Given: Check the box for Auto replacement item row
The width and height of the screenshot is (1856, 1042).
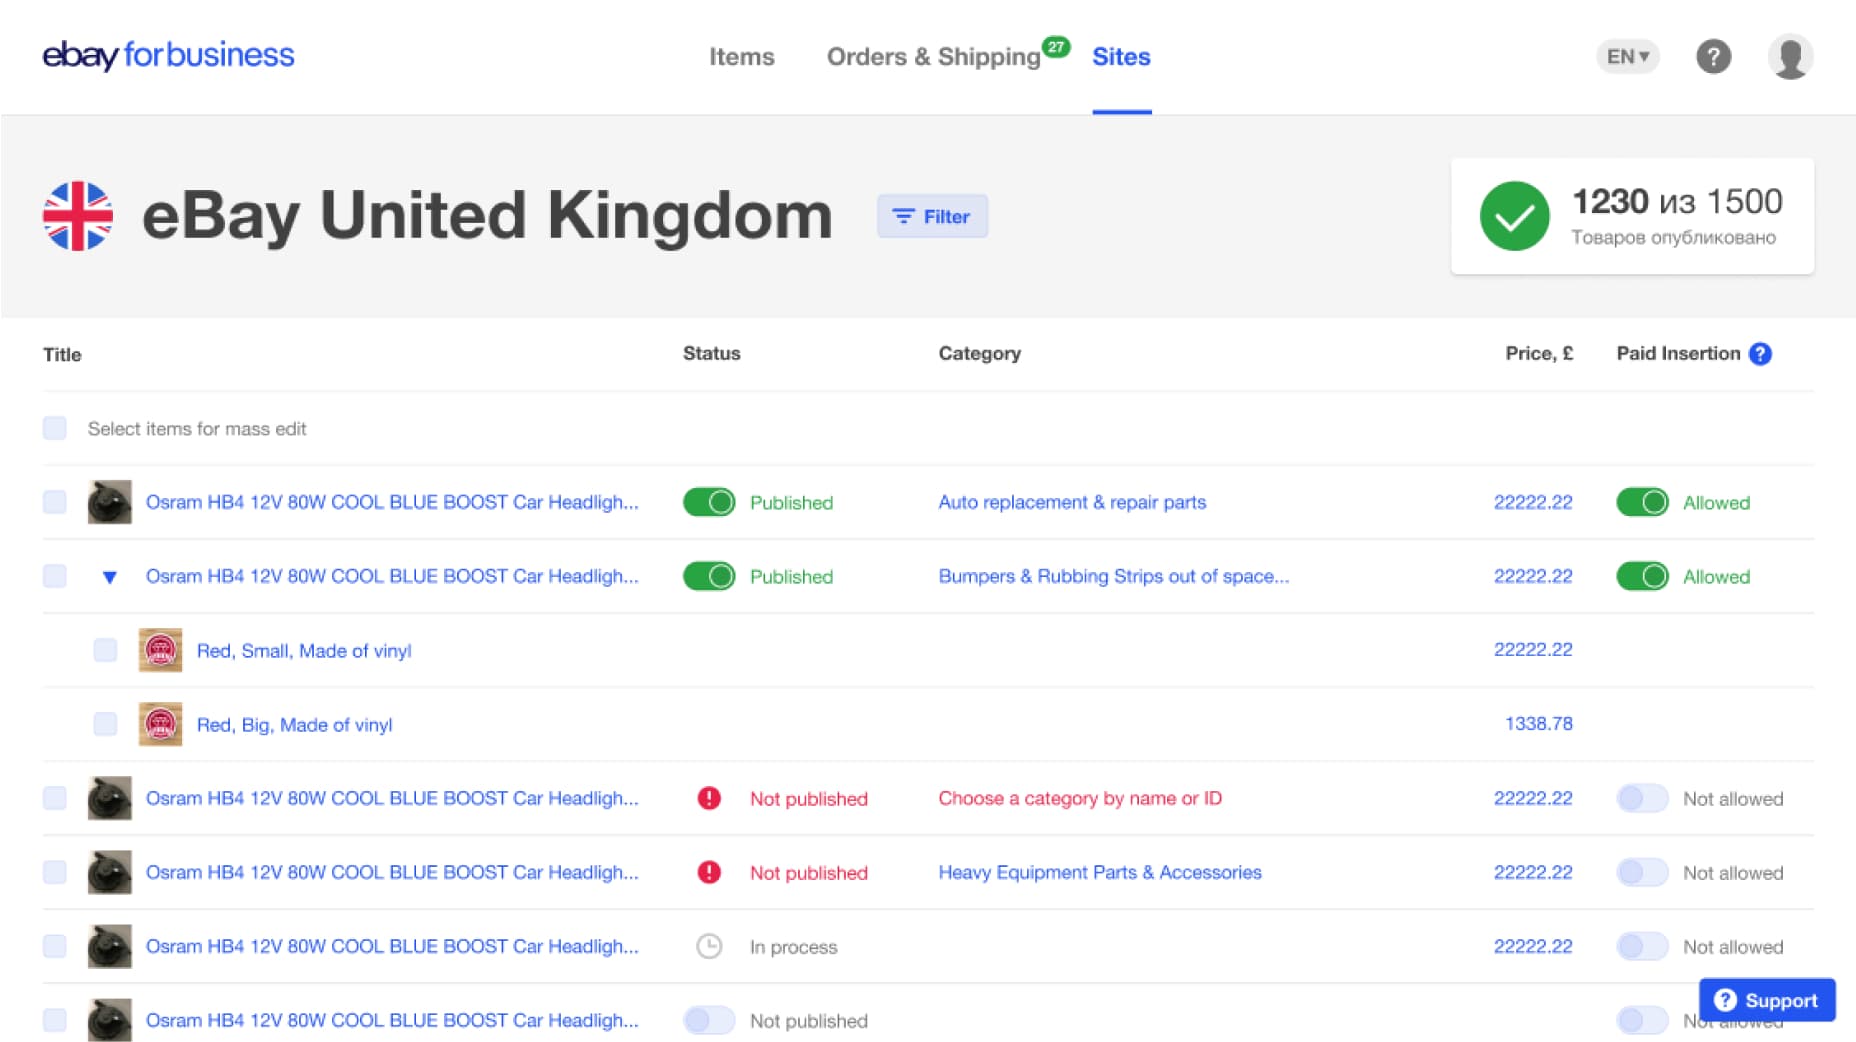Looking at the screenshot, I should (55, 502).
